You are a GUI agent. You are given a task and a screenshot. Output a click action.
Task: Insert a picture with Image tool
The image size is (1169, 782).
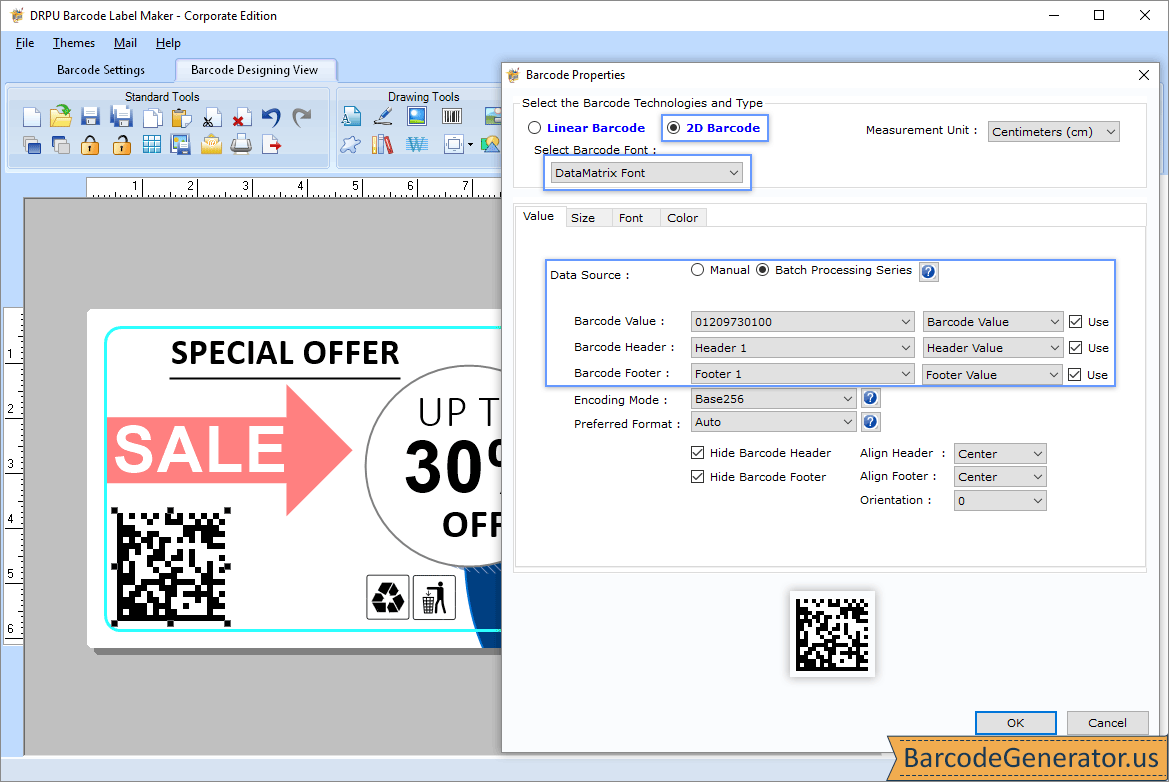(417, 116)
